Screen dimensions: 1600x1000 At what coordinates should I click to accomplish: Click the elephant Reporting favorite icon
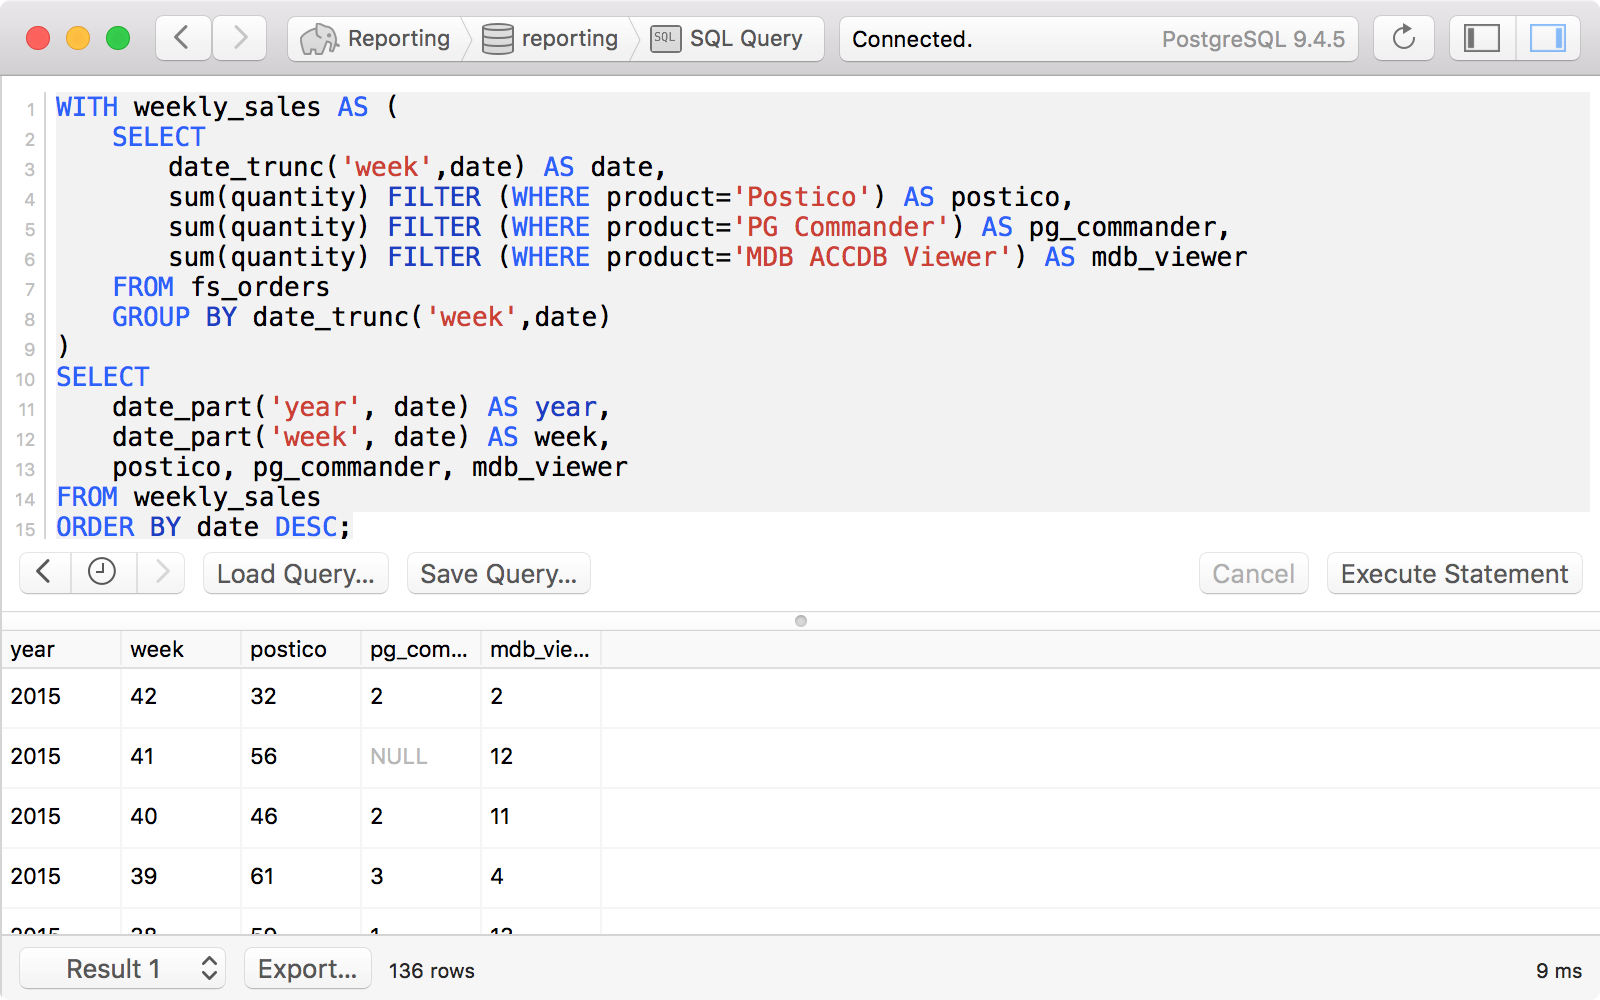click(x=319, y=38)
